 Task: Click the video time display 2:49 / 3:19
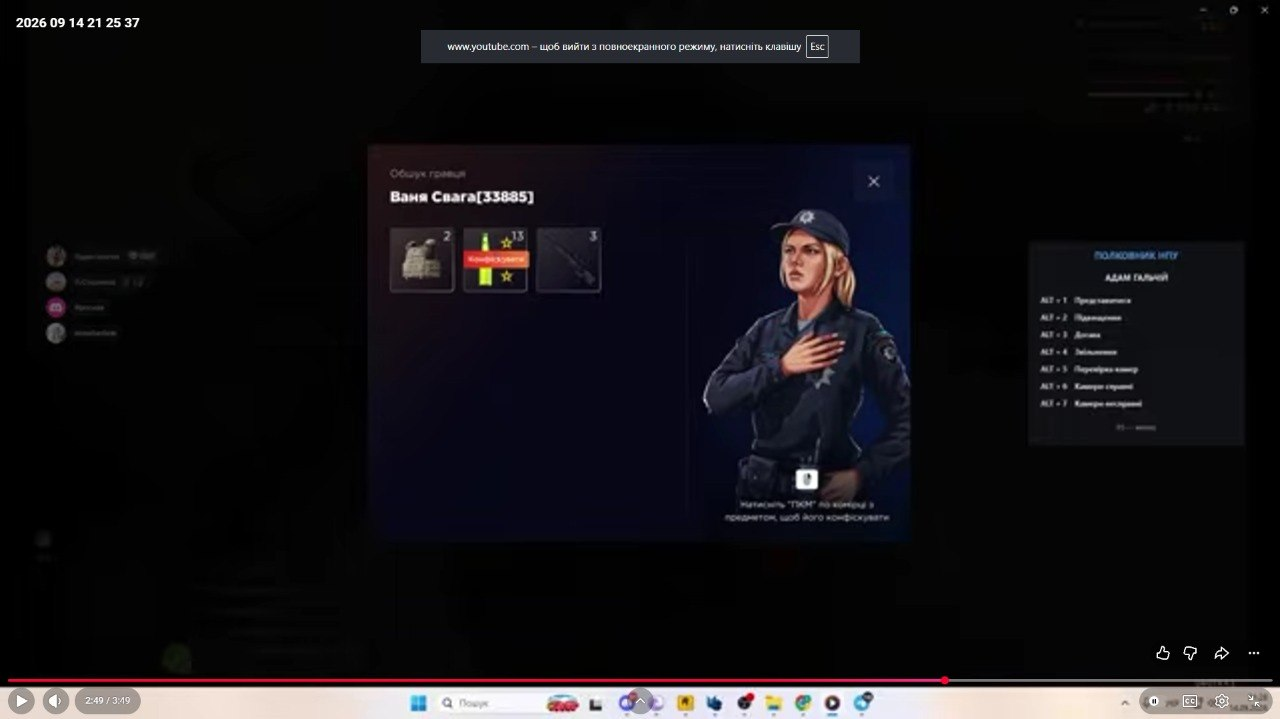[x=107, y=701]
